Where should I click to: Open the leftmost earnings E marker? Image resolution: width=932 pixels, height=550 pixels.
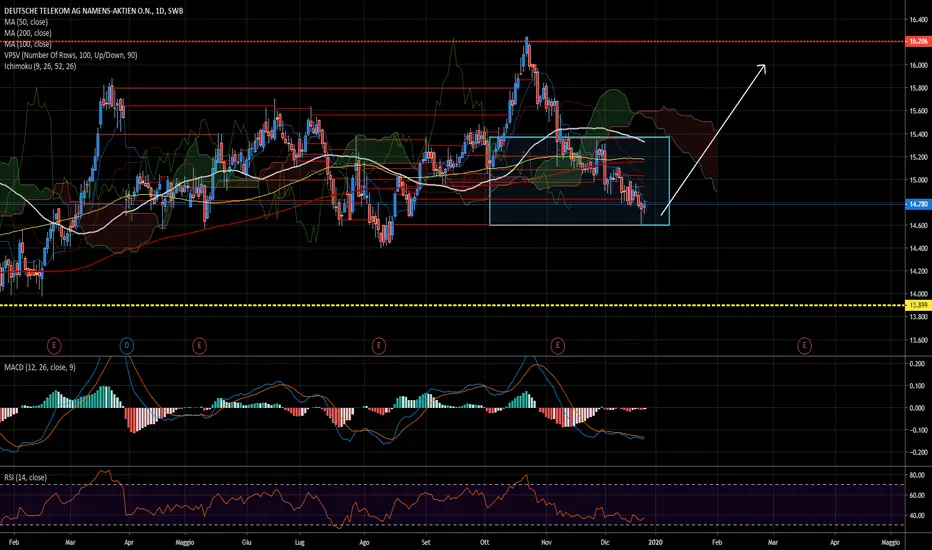pyautogui.click(x=54, y=345)
